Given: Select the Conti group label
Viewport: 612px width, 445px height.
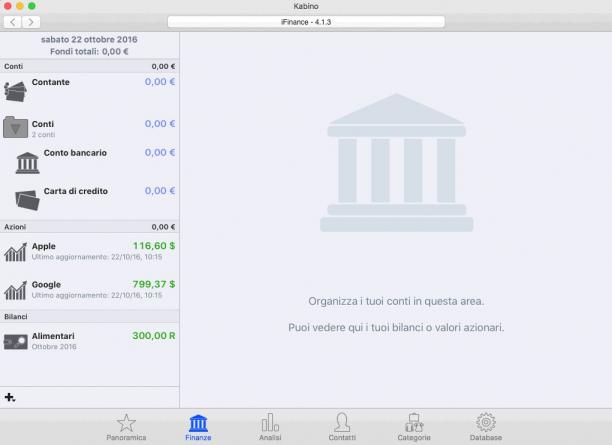Looking at the screenshot, I should click(x=43, y=124).
